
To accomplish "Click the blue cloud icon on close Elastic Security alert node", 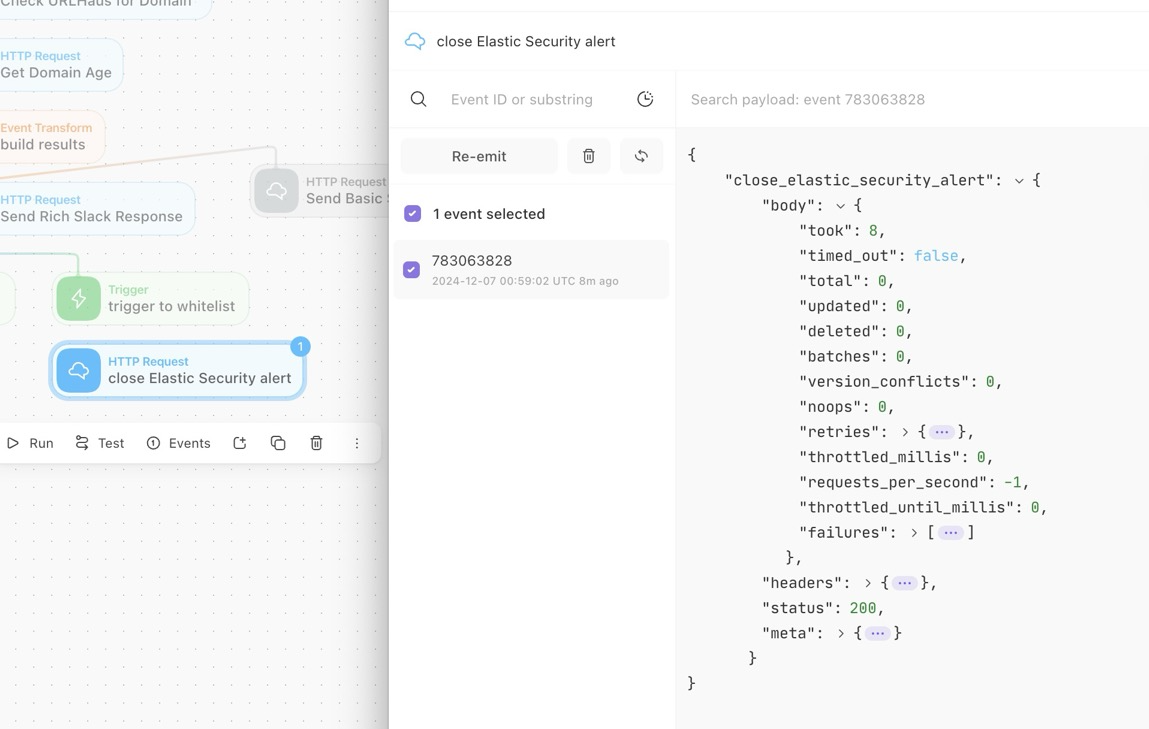I will coord(78,371).
